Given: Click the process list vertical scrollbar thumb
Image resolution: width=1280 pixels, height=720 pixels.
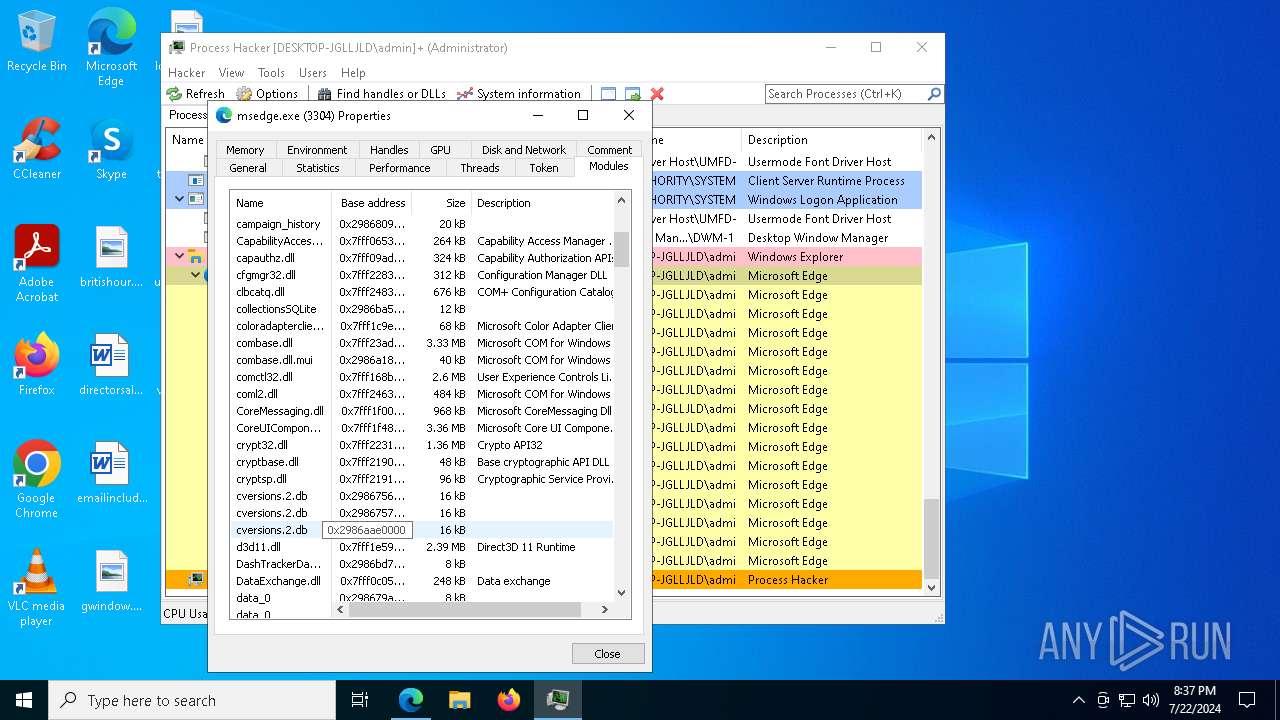Looking at the screenshot, I should [x=931, y=537].
